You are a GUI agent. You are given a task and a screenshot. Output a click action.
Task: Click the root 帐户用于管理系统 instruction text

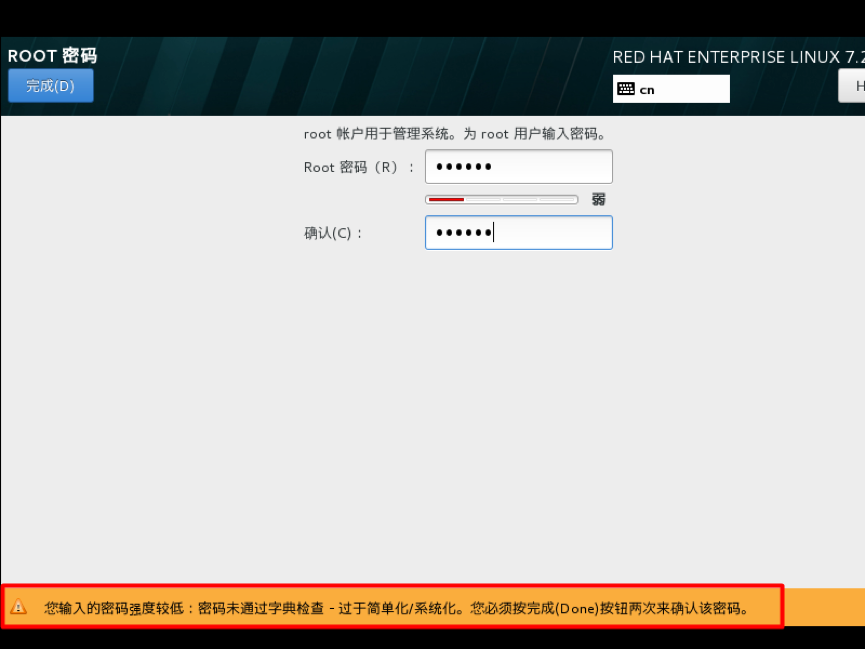pos(455,134)
